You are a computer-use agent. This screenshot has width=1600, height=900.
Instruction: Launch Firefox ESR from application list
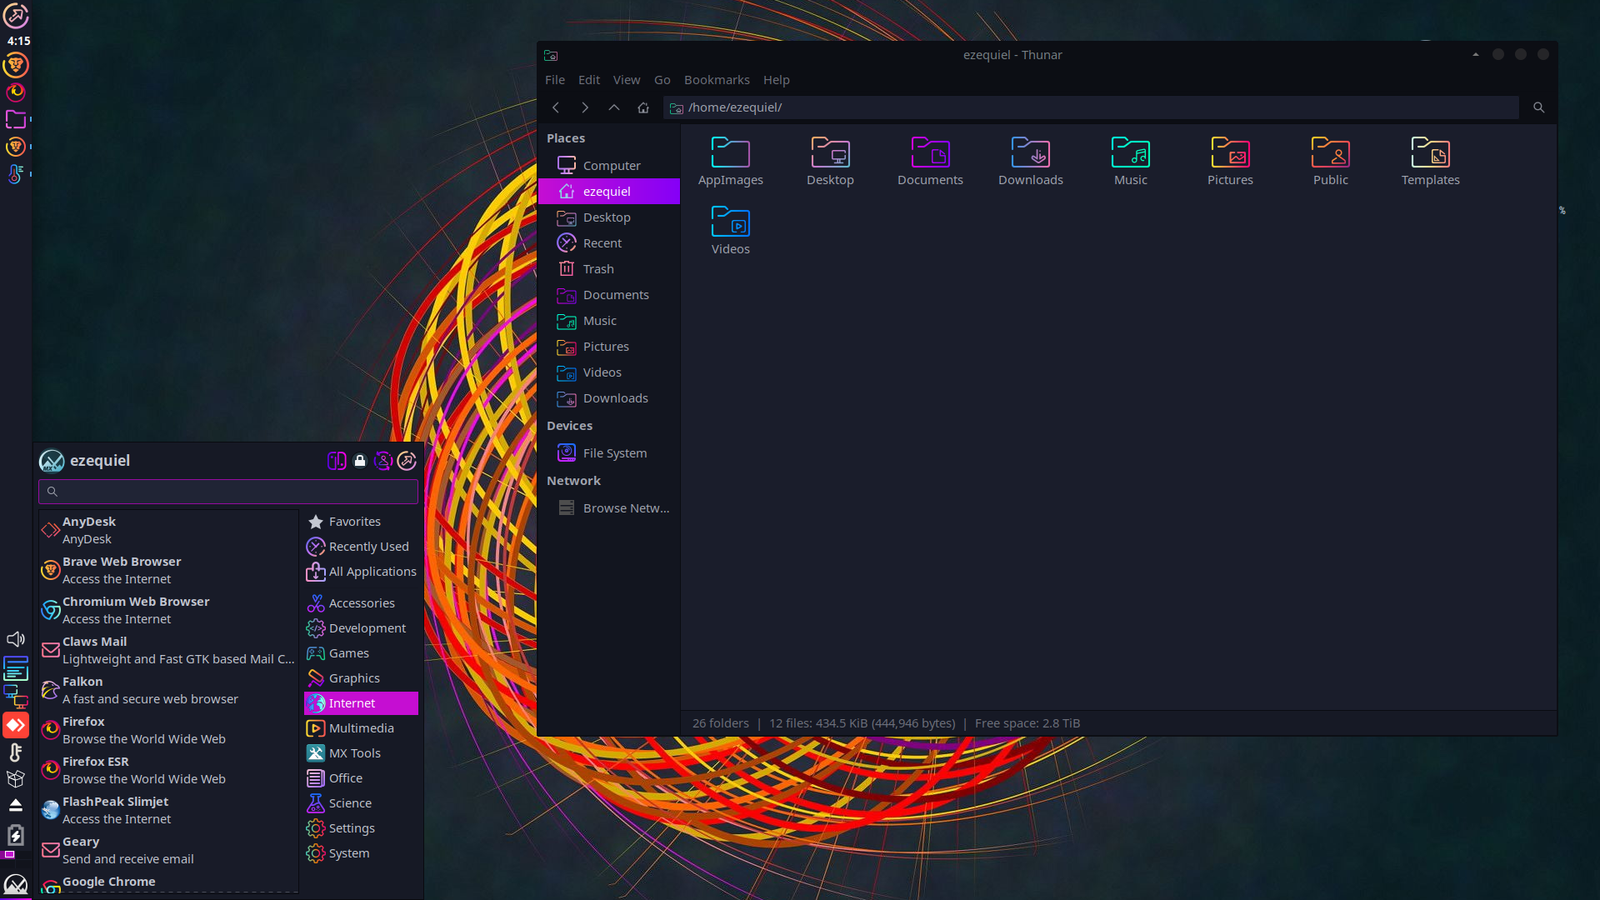[x=168, y=770]
